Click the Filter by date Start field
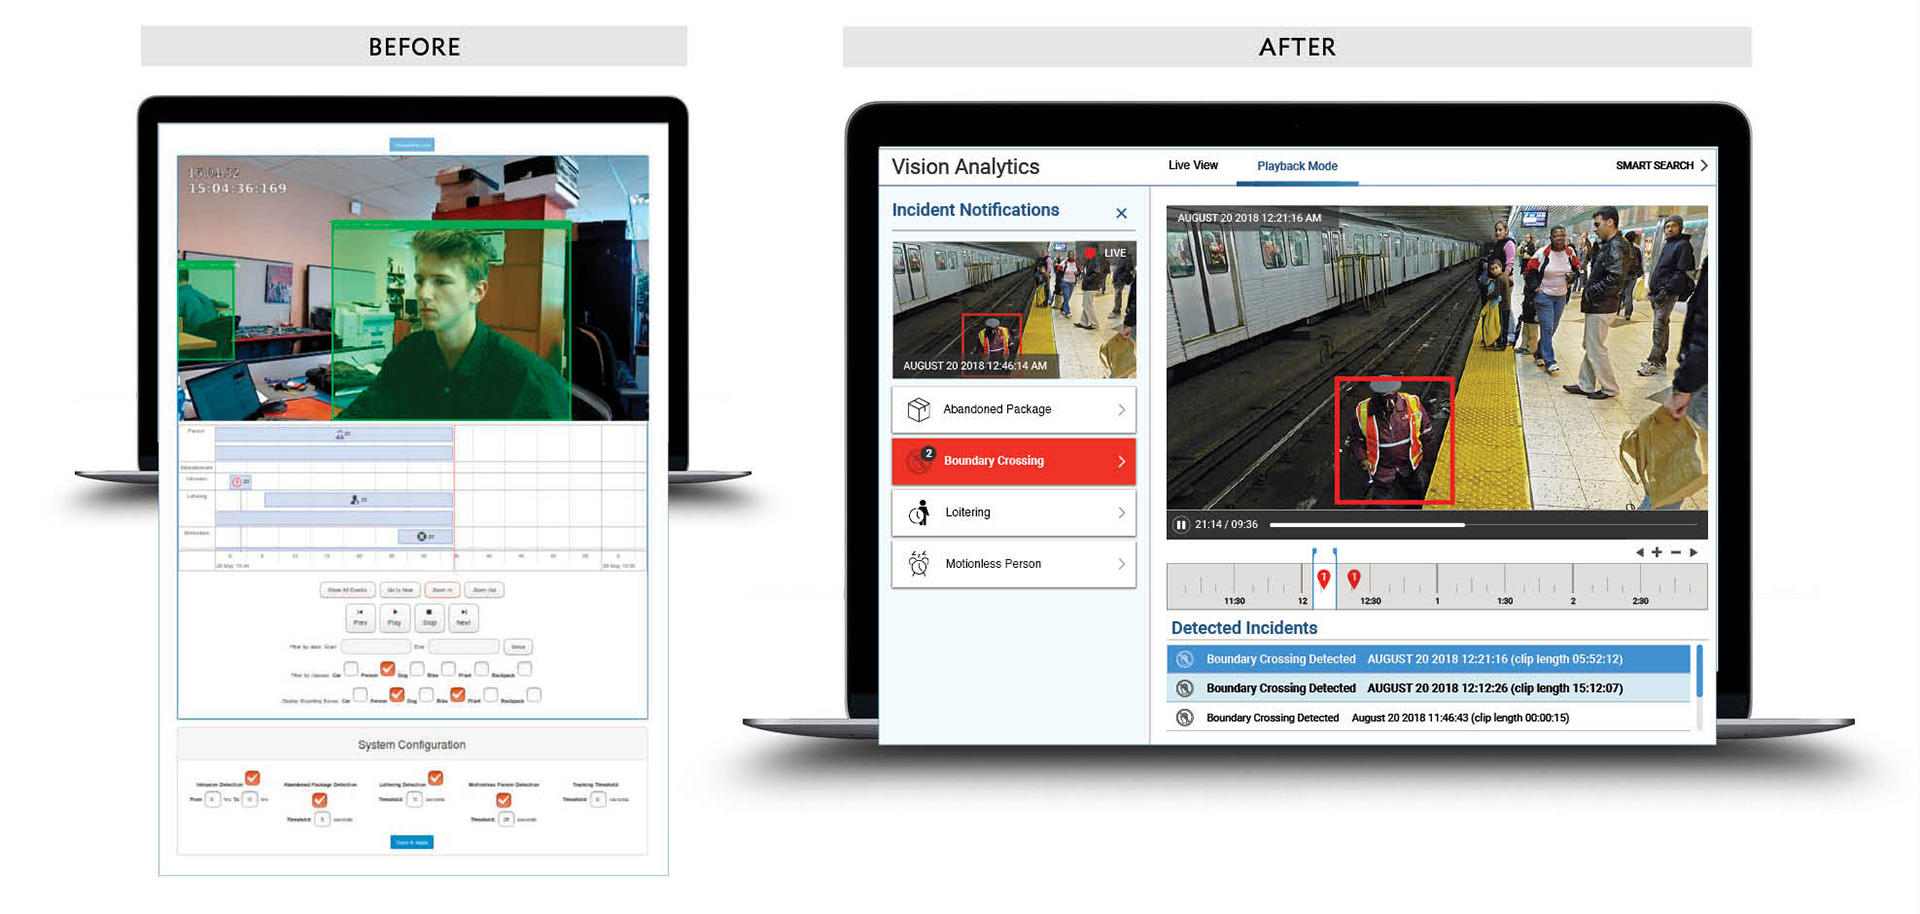 point(376,647)
